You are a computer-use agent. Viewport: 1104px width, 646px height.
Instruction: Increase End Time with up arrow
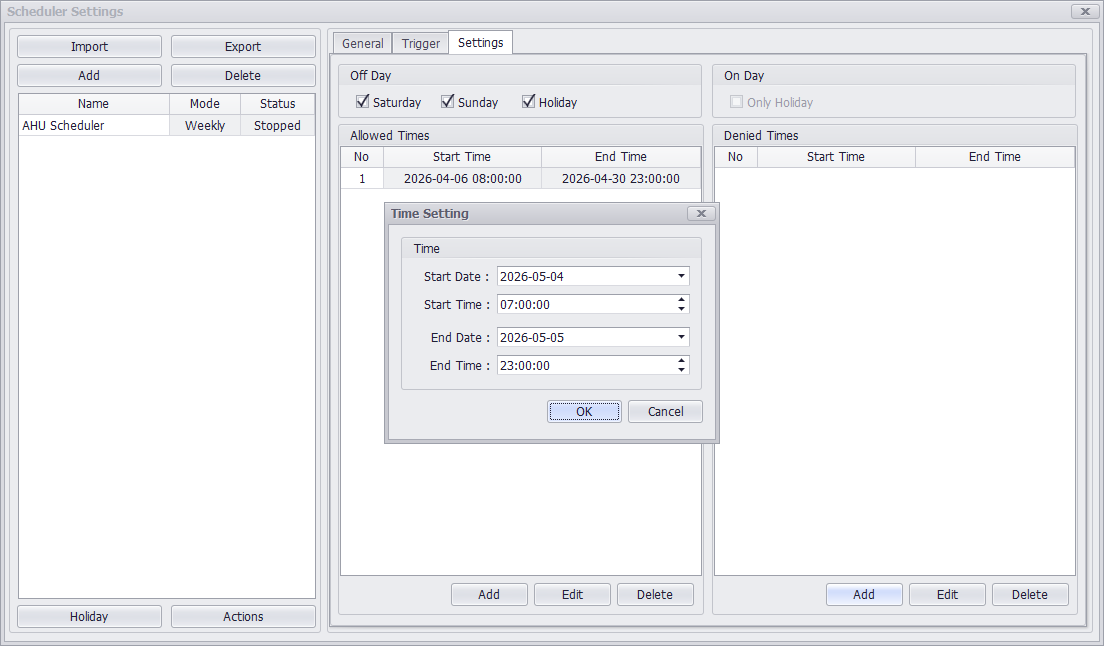(681, 361)
